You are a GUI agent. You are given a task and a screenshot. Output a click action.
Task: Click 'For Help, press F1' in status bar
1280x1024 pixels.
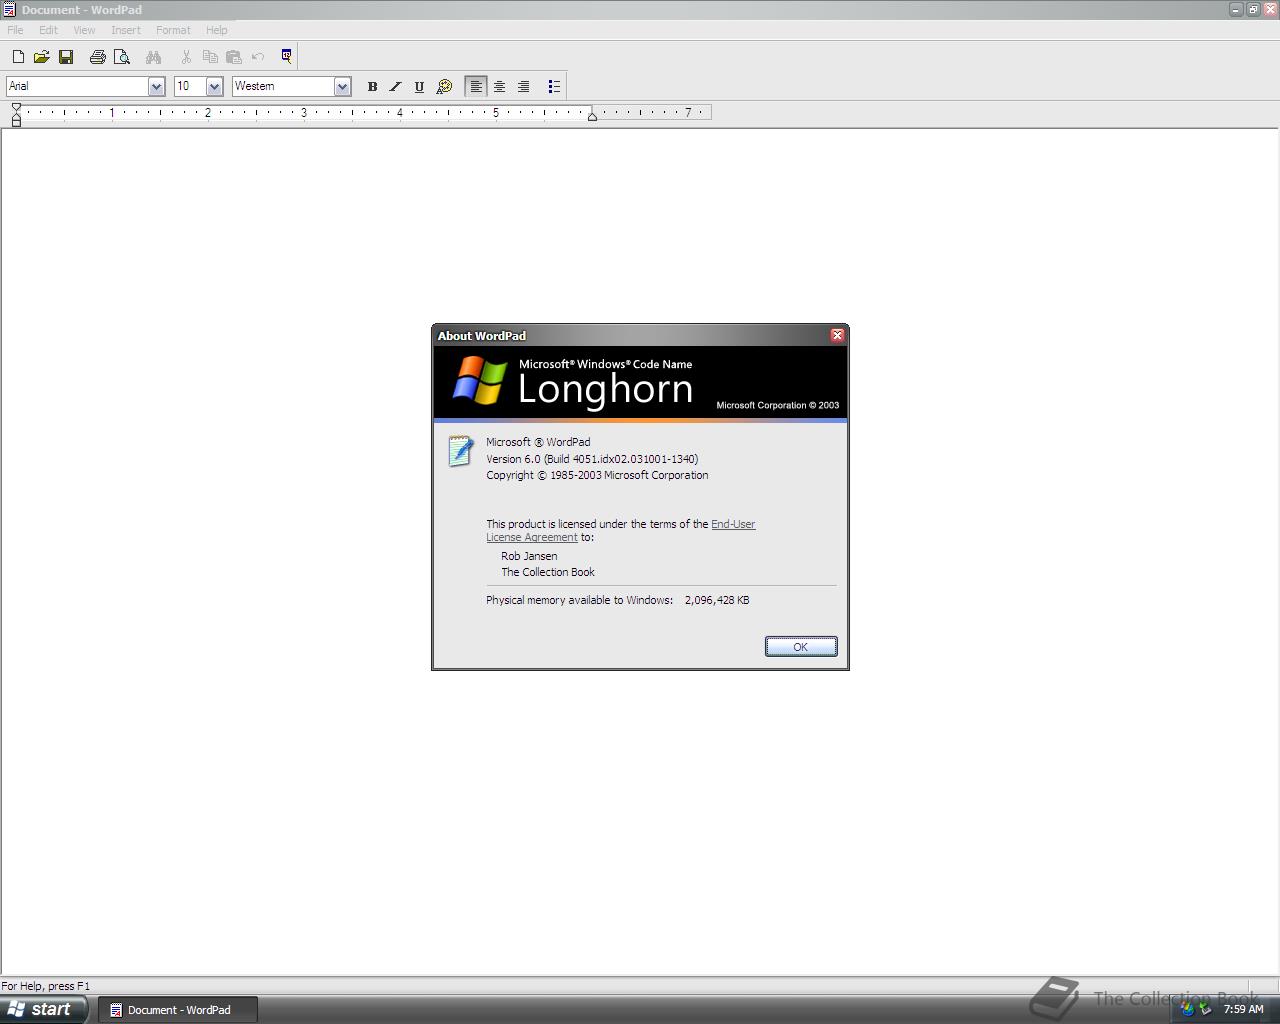tap(45, 986)
